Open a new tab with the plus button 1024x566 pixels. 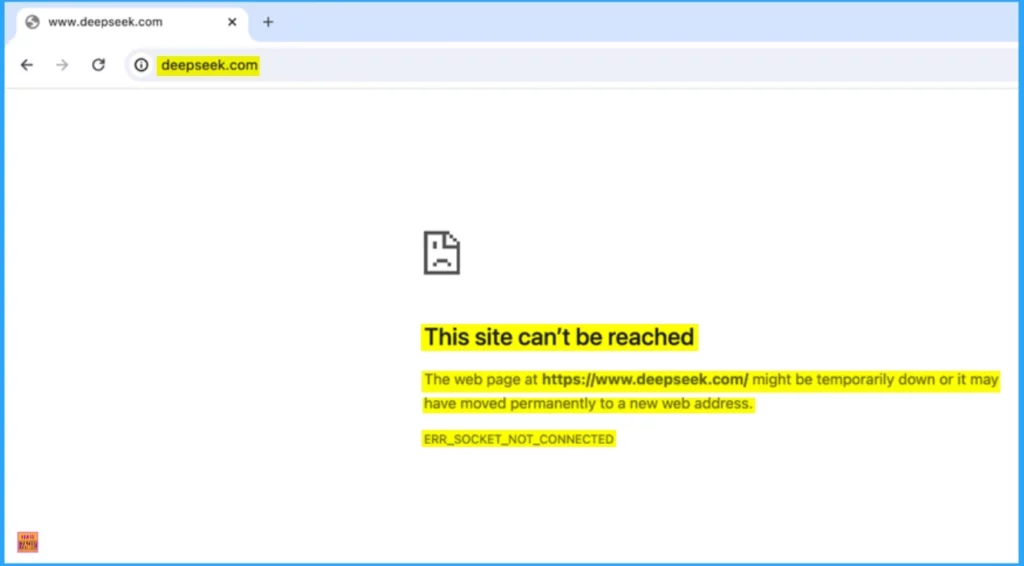point(268,22)
